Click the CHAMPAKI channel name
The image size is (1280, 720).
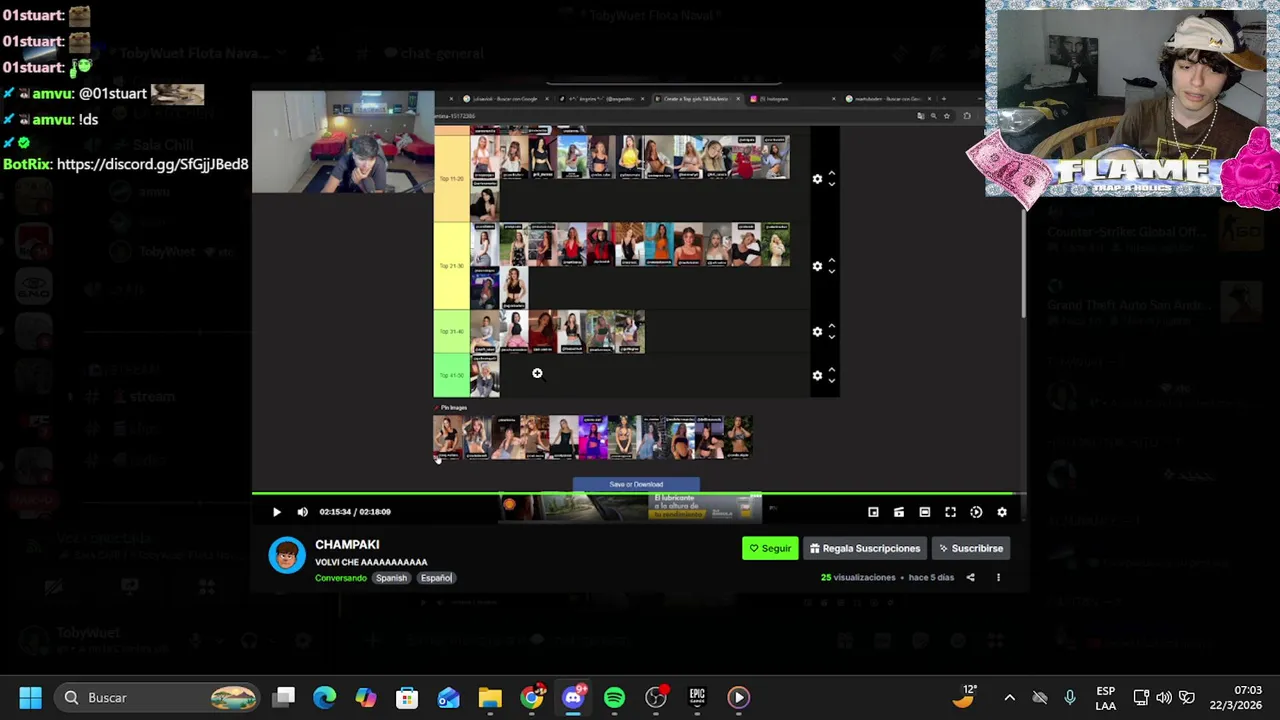click(347, 544)
